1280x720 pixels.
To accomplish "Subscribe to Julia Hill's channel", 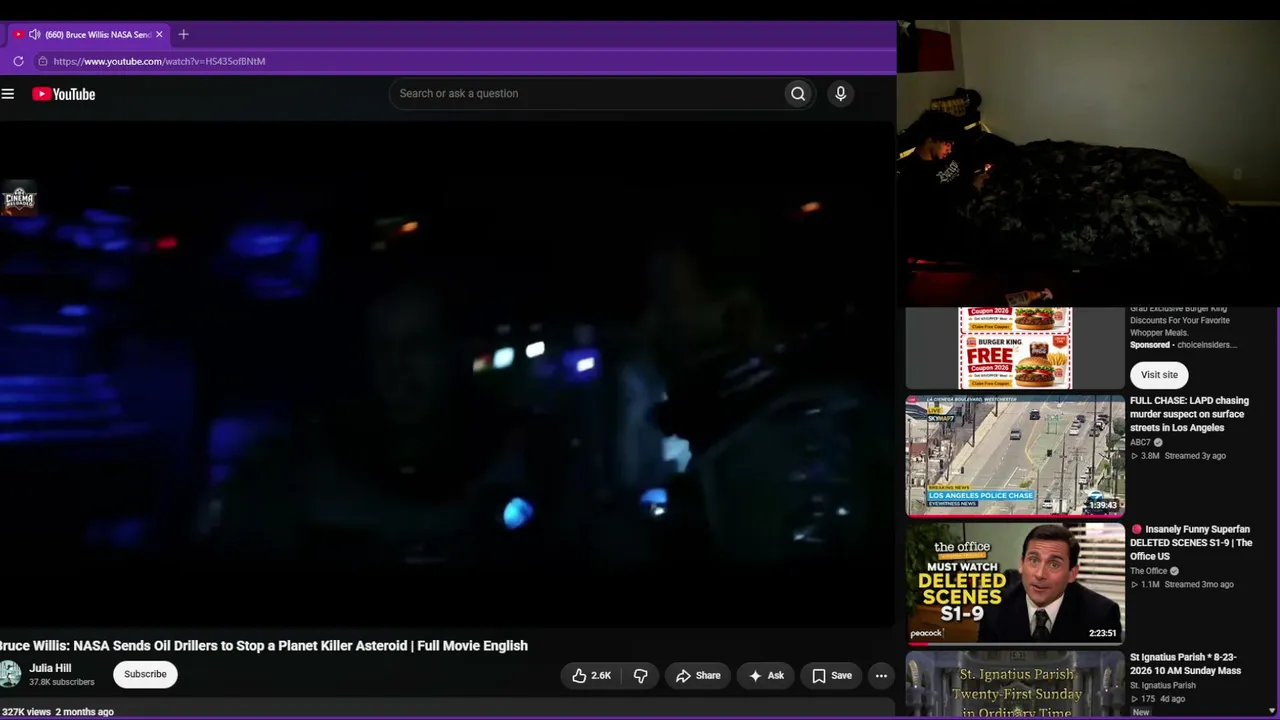I will coord(145,675).
